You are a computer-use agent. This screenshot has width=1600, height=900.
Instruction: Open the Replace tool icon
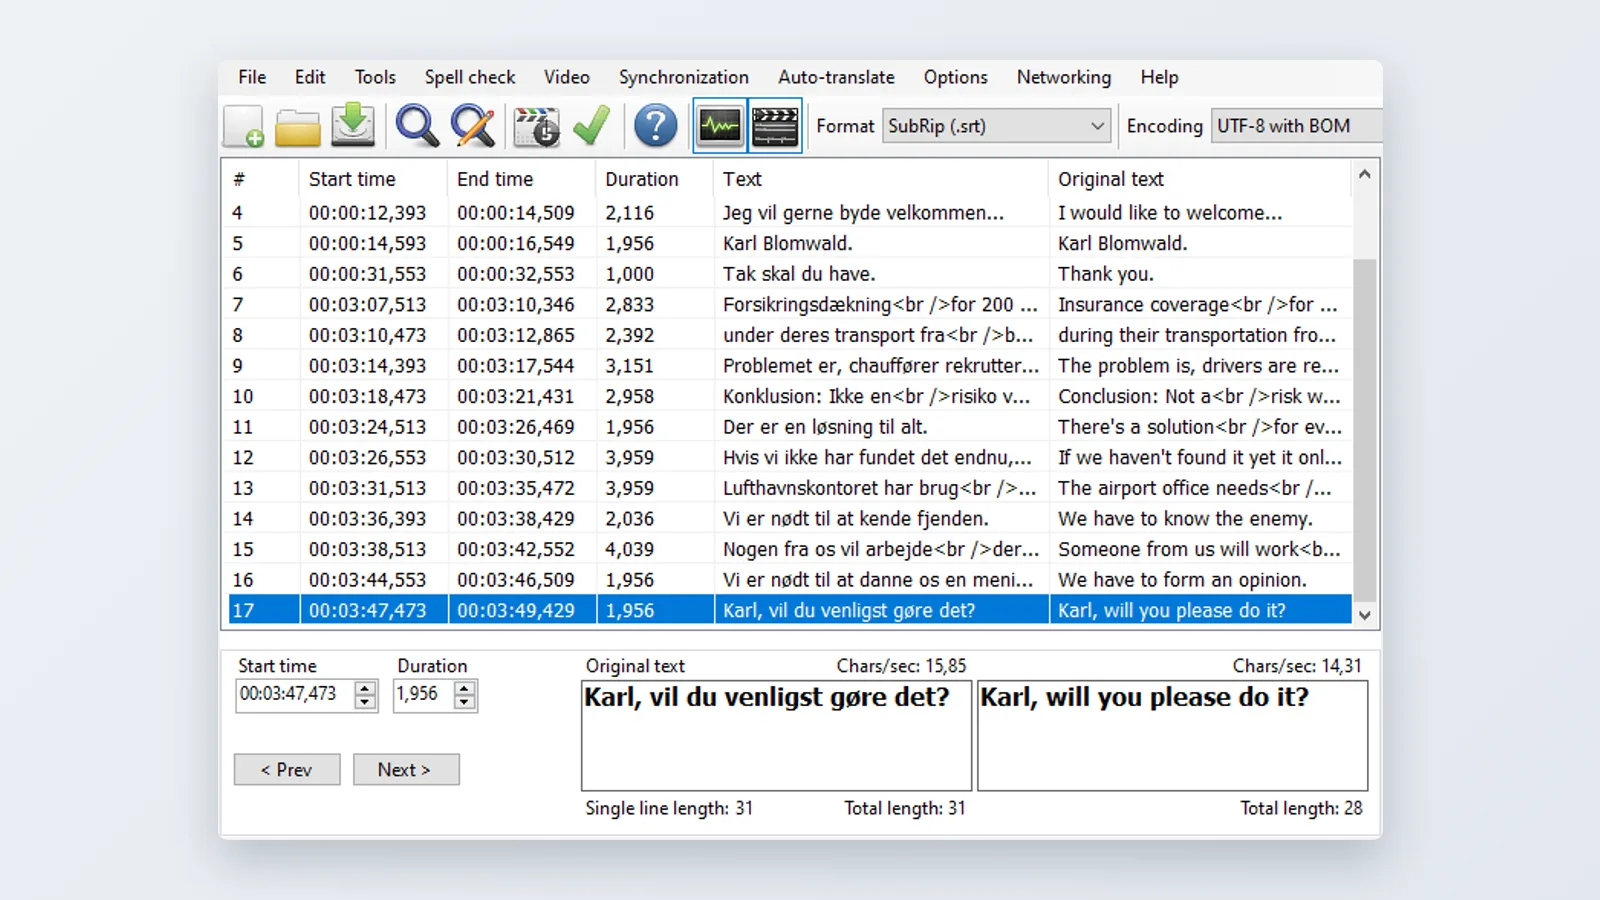472,126
